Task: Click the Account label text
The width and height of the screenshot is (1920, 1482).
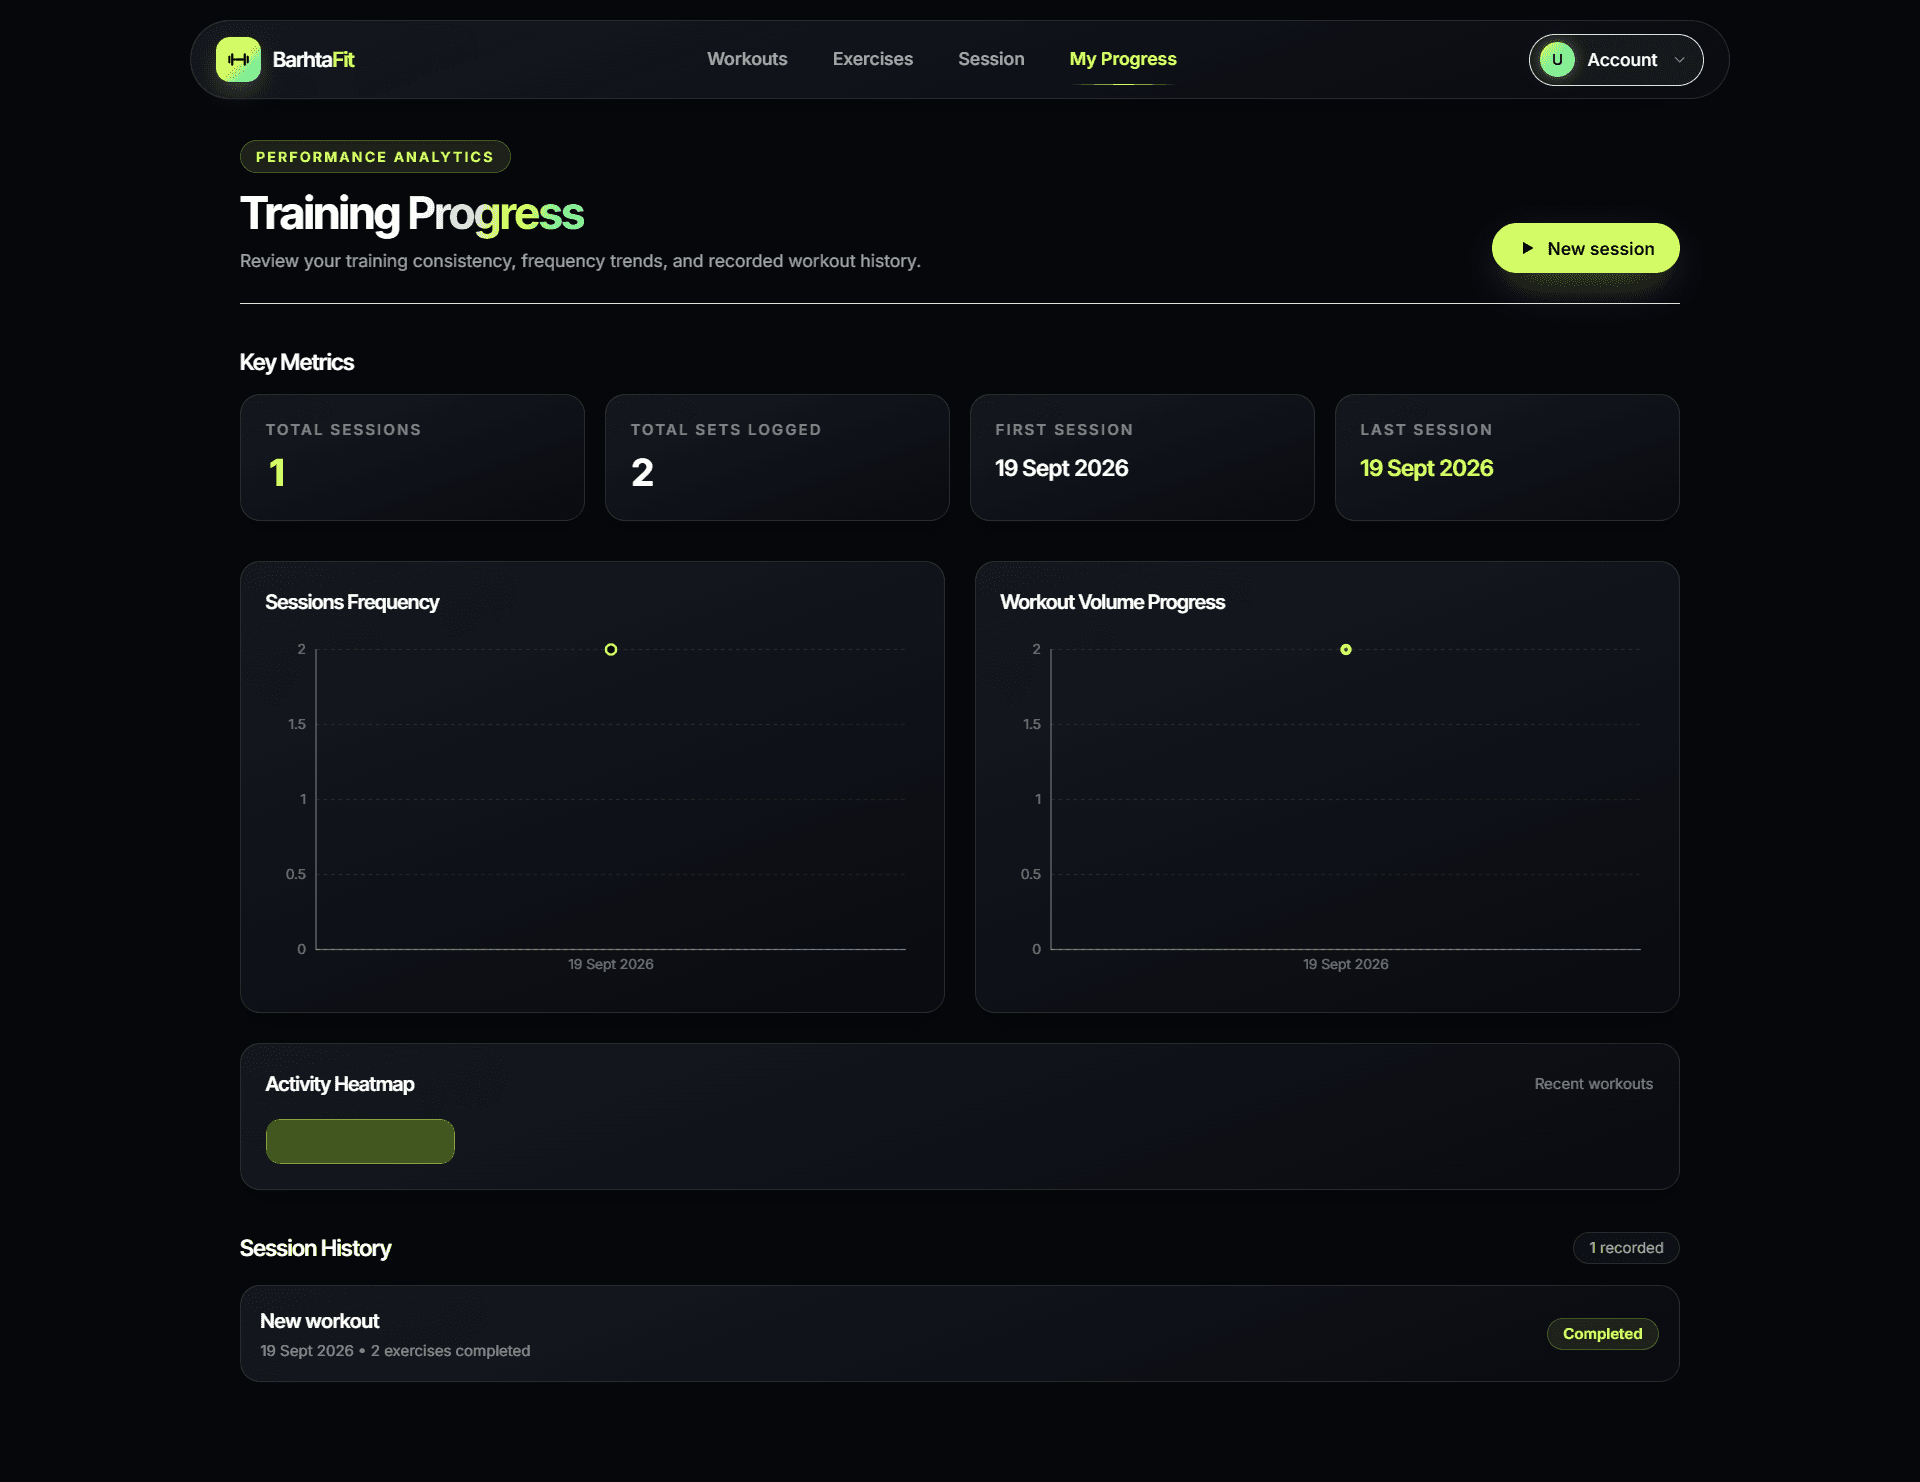Action: tap(1621, 60)
